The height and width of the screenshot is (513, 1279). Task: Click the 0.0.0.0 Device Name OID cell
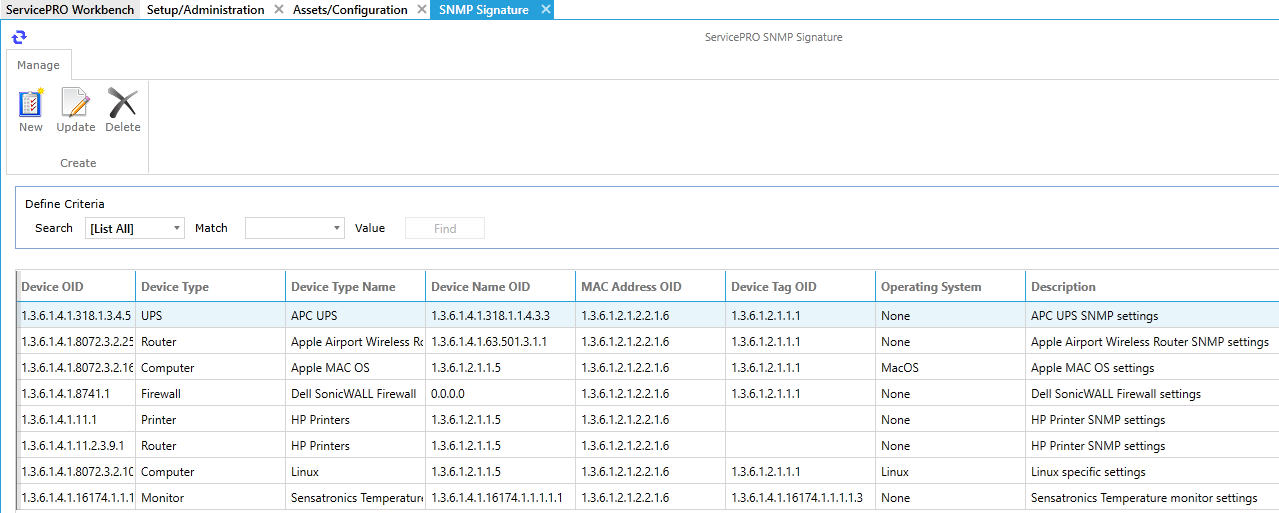[500, 393]
